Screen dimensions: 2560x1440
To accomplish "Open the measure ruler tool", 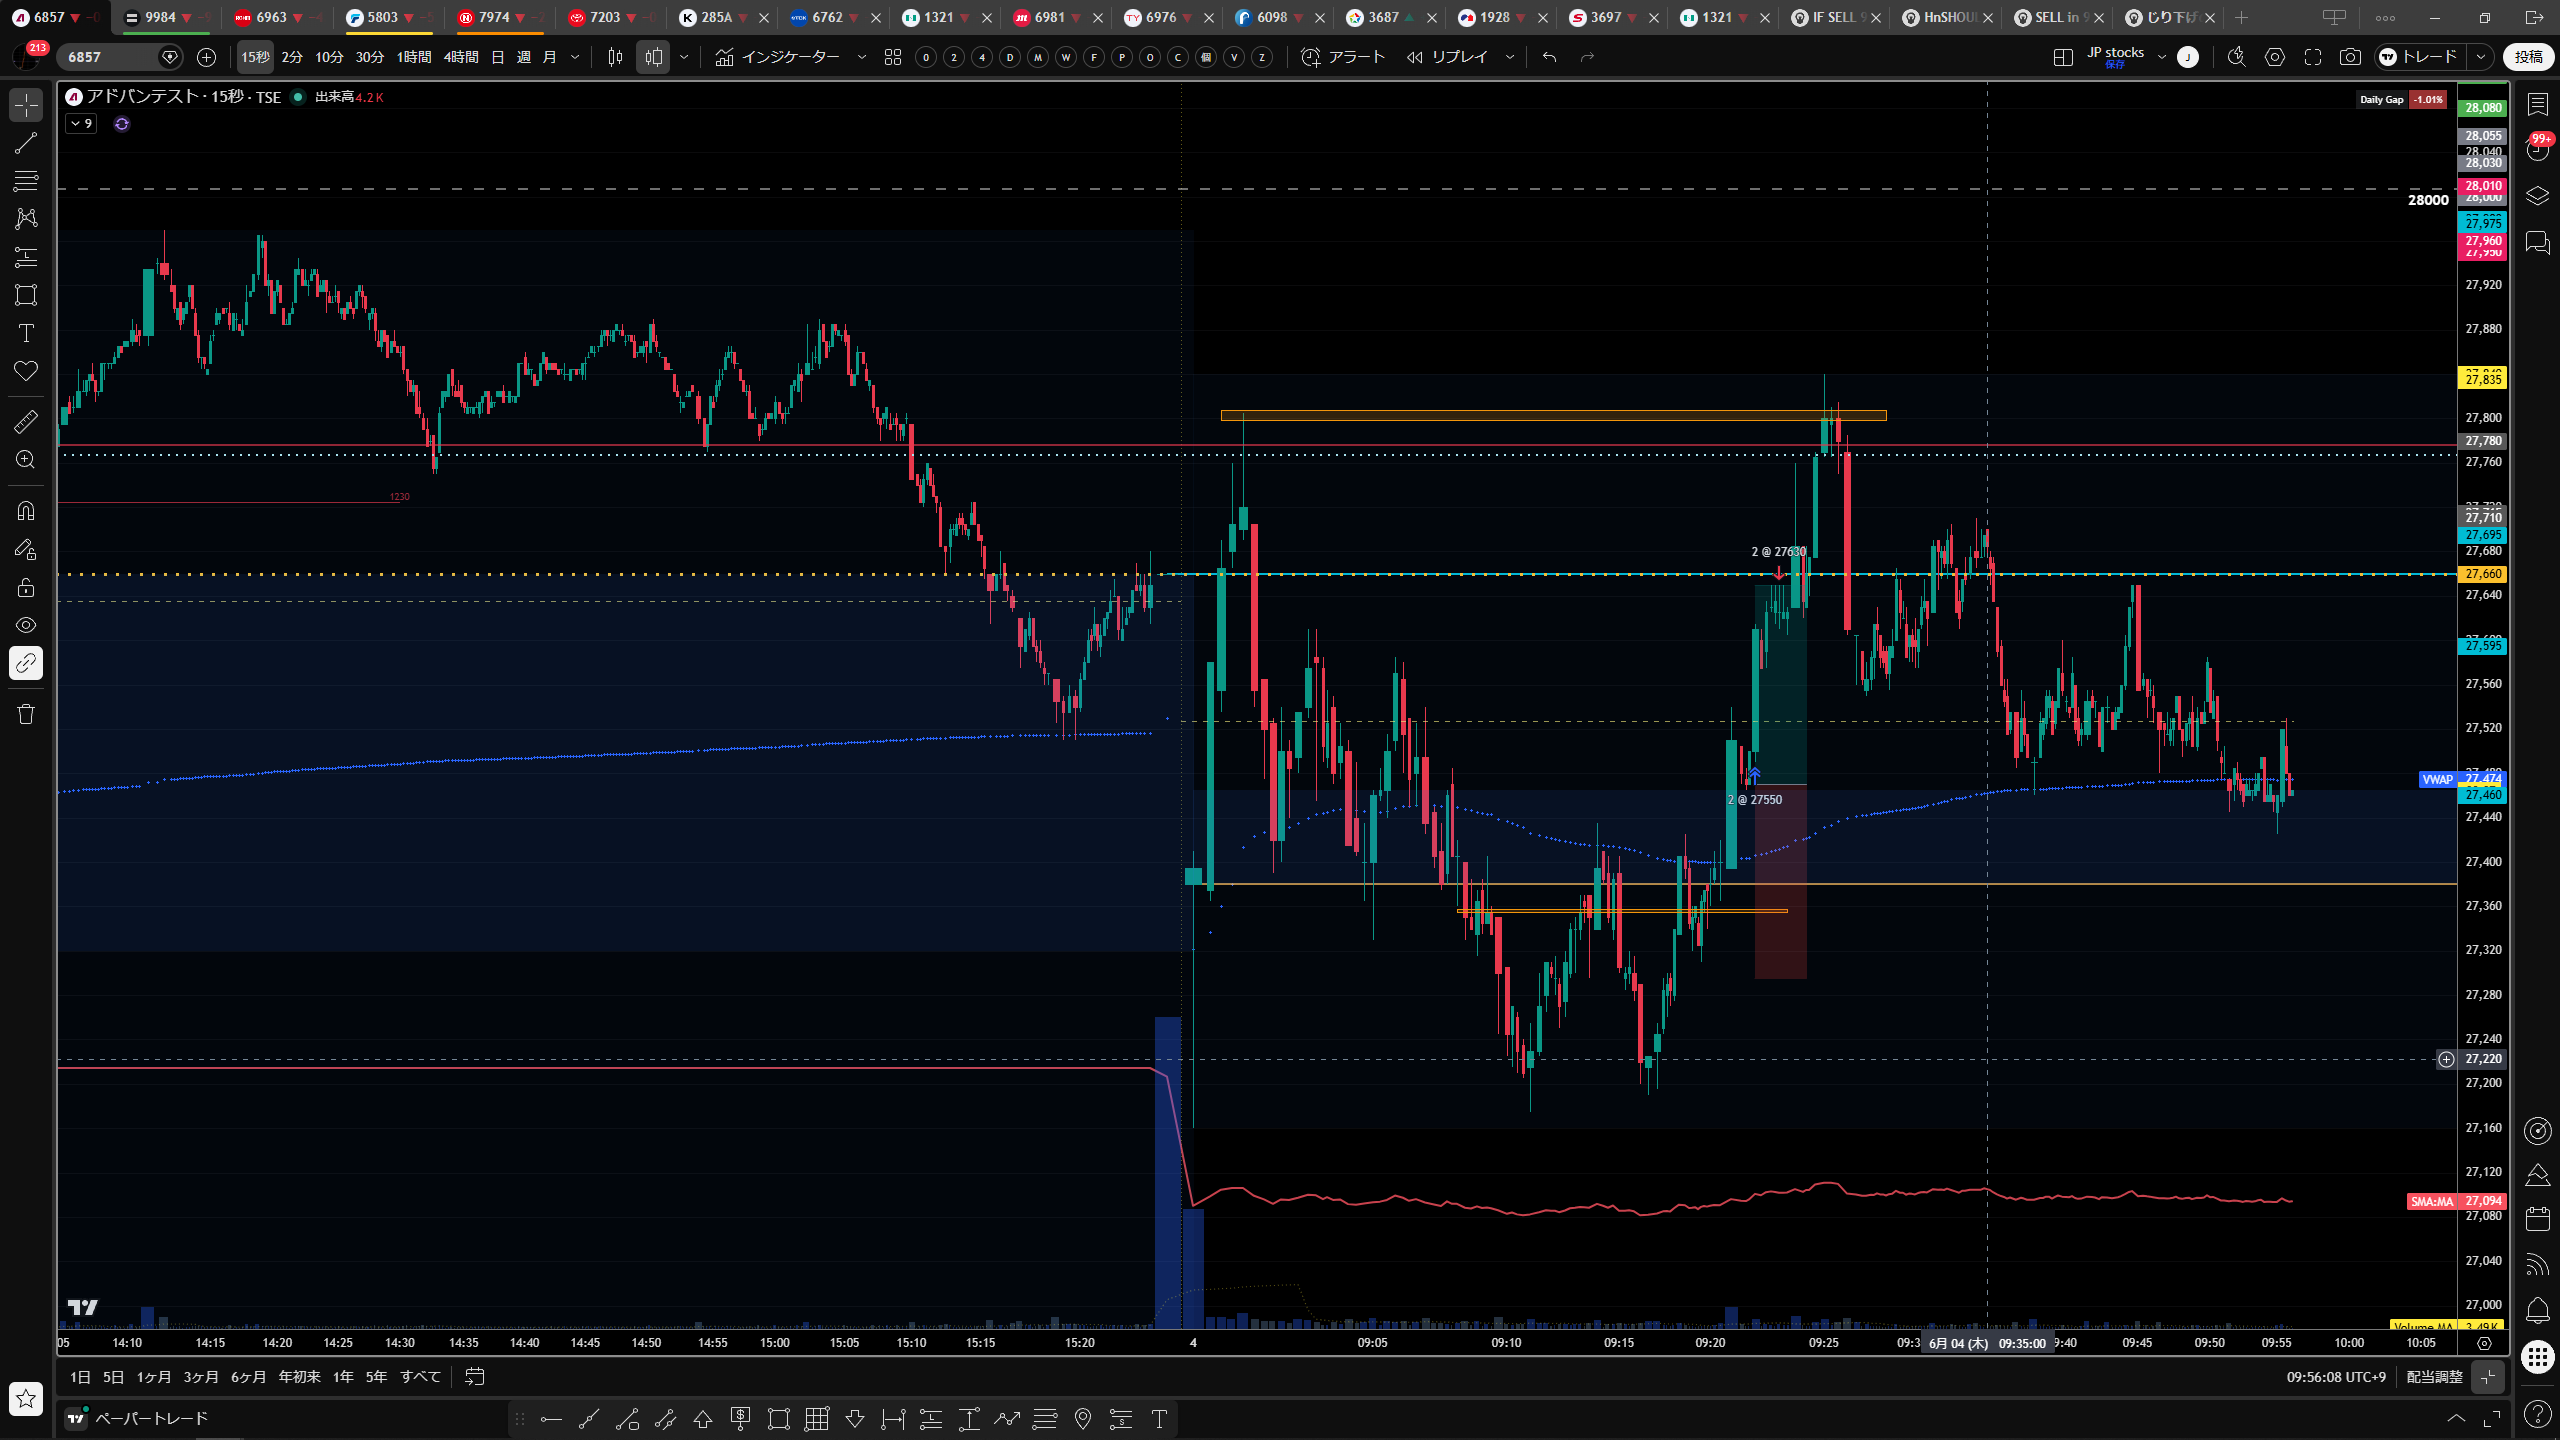I will click(x=26, y=422).
